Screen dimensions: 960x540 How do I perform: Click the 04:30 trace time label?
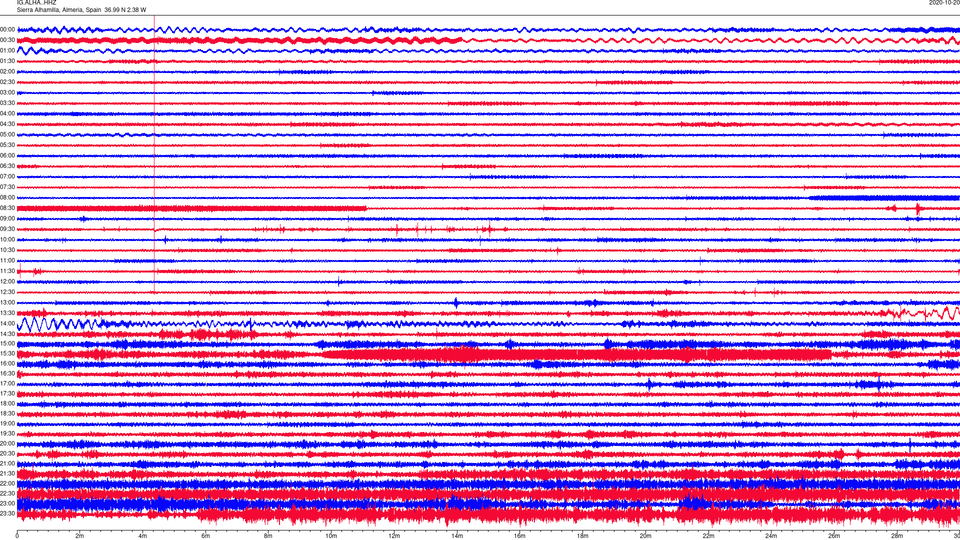8,124
